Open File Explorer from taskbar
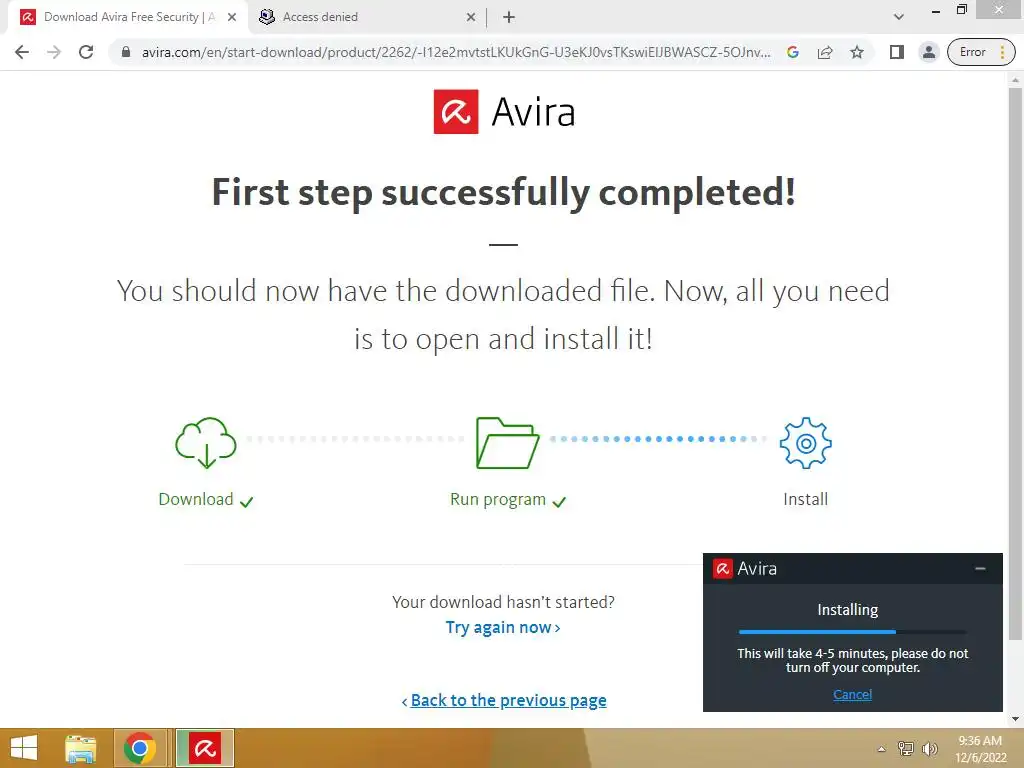This screenshot has width=1024, height=768. 80,748
